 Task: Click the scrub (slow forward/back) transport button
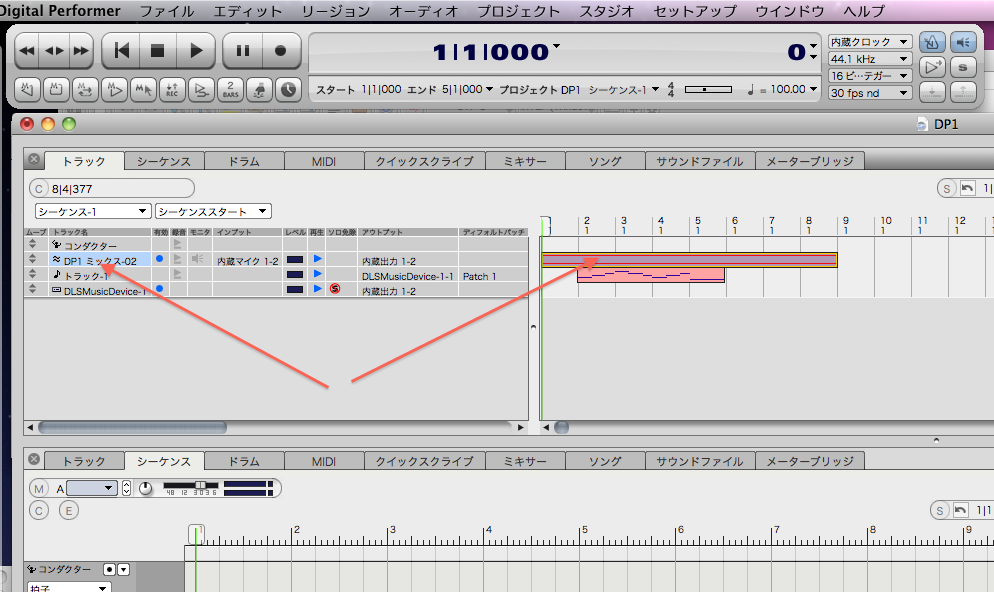(54, 51)
